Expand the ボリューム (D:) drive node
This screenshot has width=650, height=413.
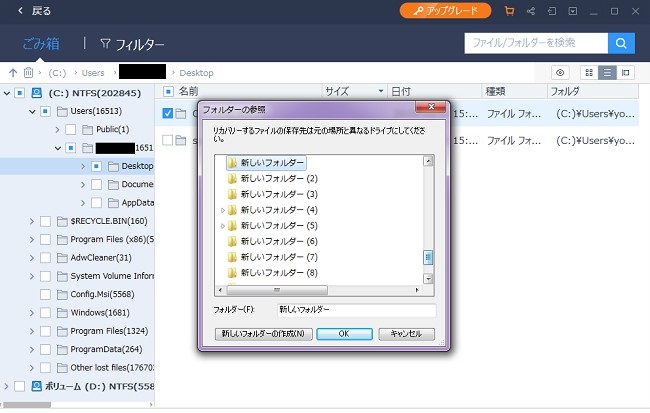pos(7,386)
